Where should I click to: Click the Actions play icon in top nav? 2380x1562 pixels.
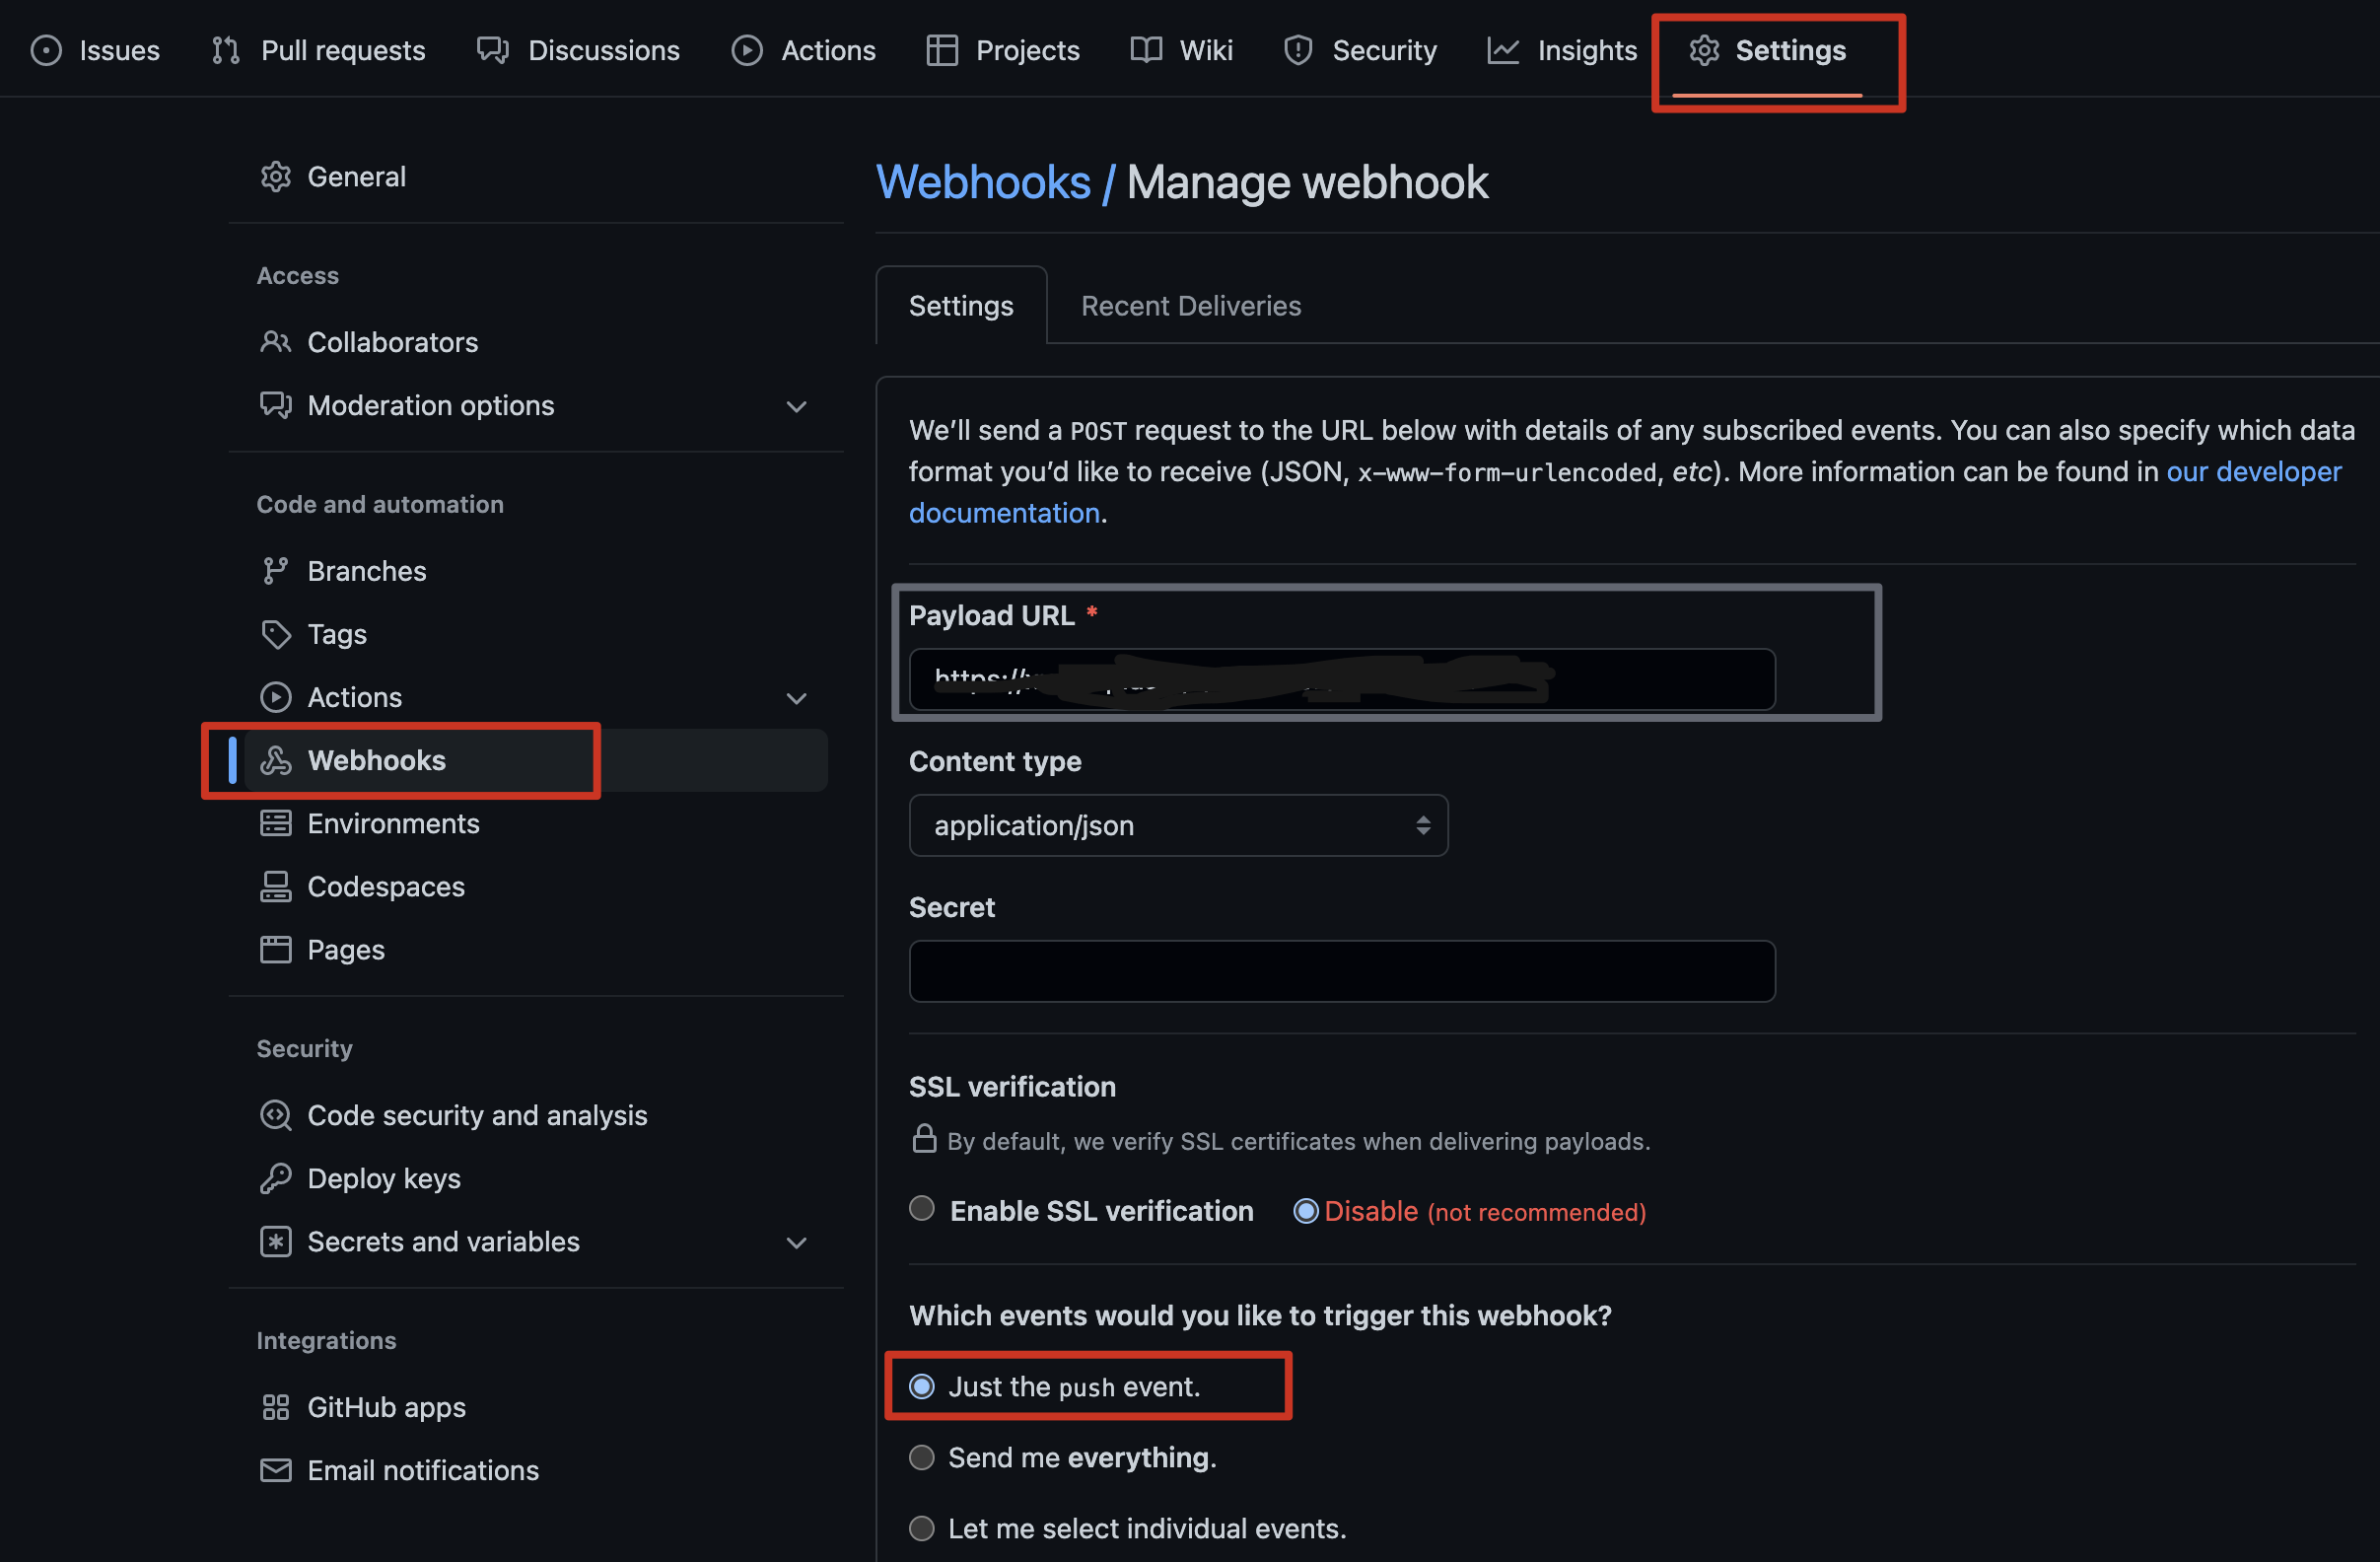tap(747, 50)
